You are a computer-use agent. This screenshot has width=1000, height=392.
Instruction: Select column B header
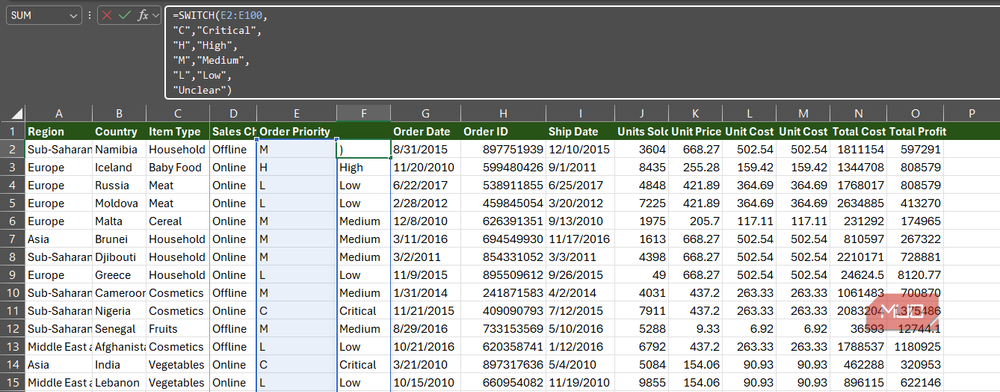[119, 113]
